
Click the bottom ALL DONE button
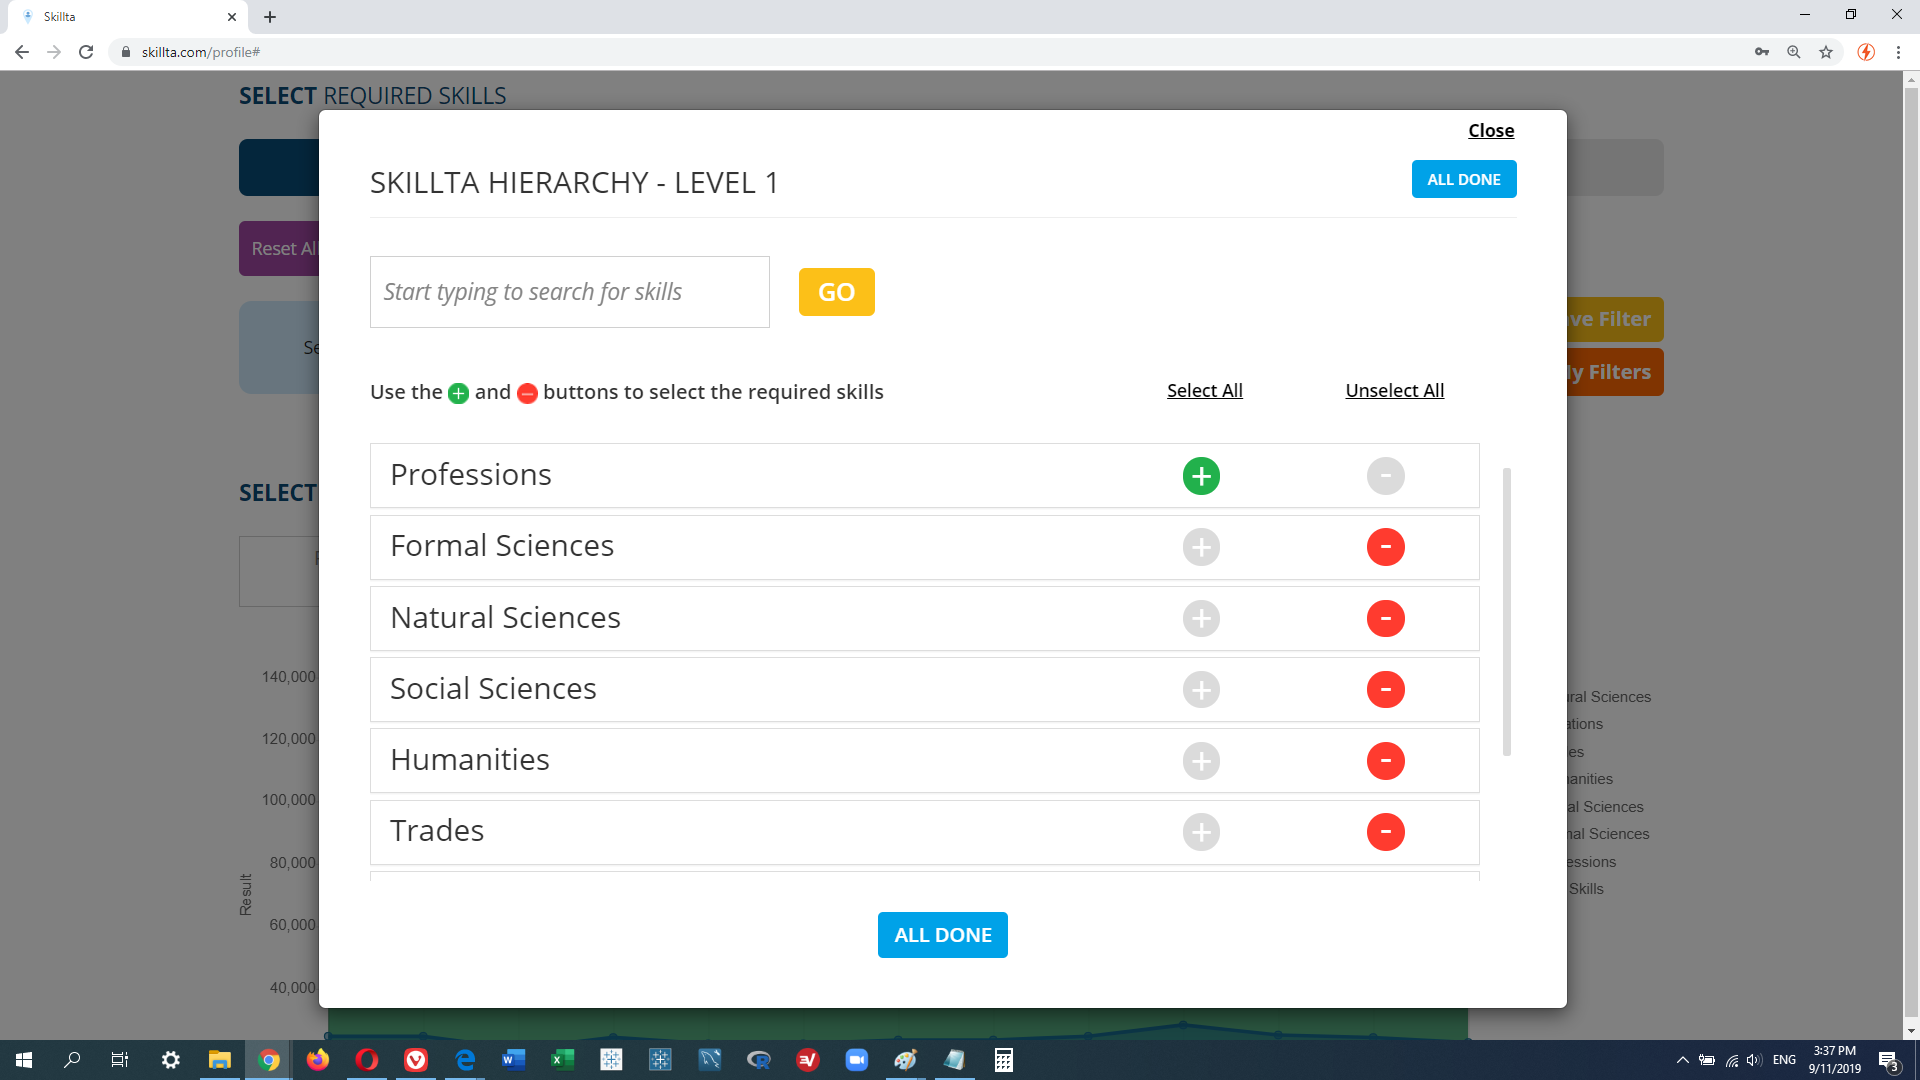(942, 935)
